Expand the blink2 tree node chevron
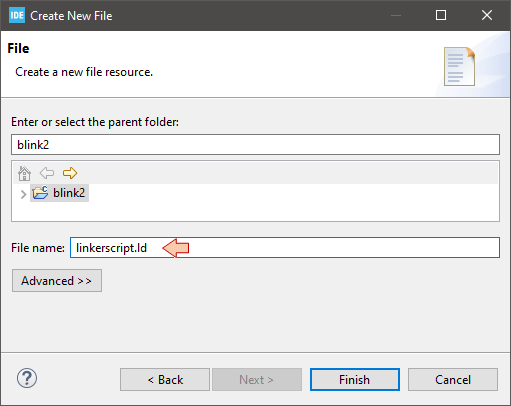This screenshot has width=511, height=406. pos(23,194)
